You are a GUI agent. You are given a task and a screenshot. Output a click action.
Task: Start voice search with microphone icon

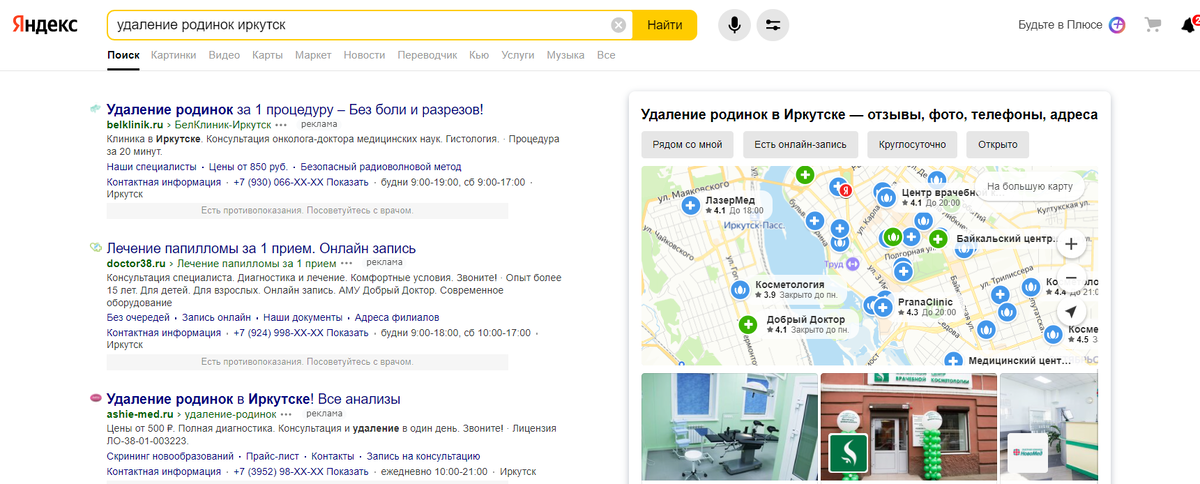click(734, 25)
